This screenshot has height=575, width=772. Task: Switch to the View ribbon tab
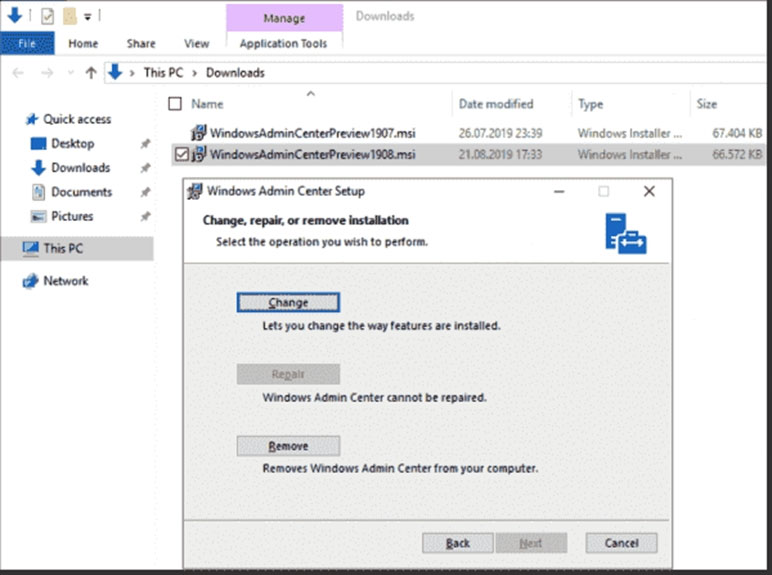[196, 43]
